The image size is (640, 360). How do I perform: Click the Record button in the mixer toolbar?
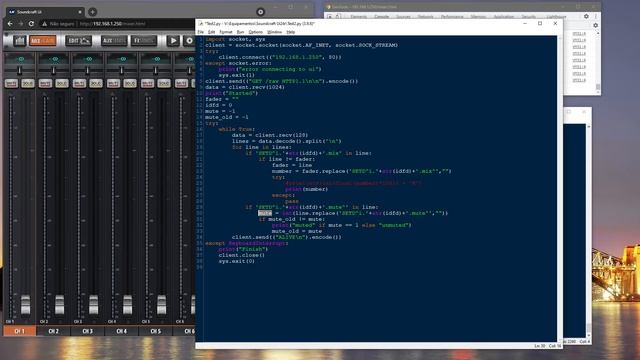tap(189, 41)
